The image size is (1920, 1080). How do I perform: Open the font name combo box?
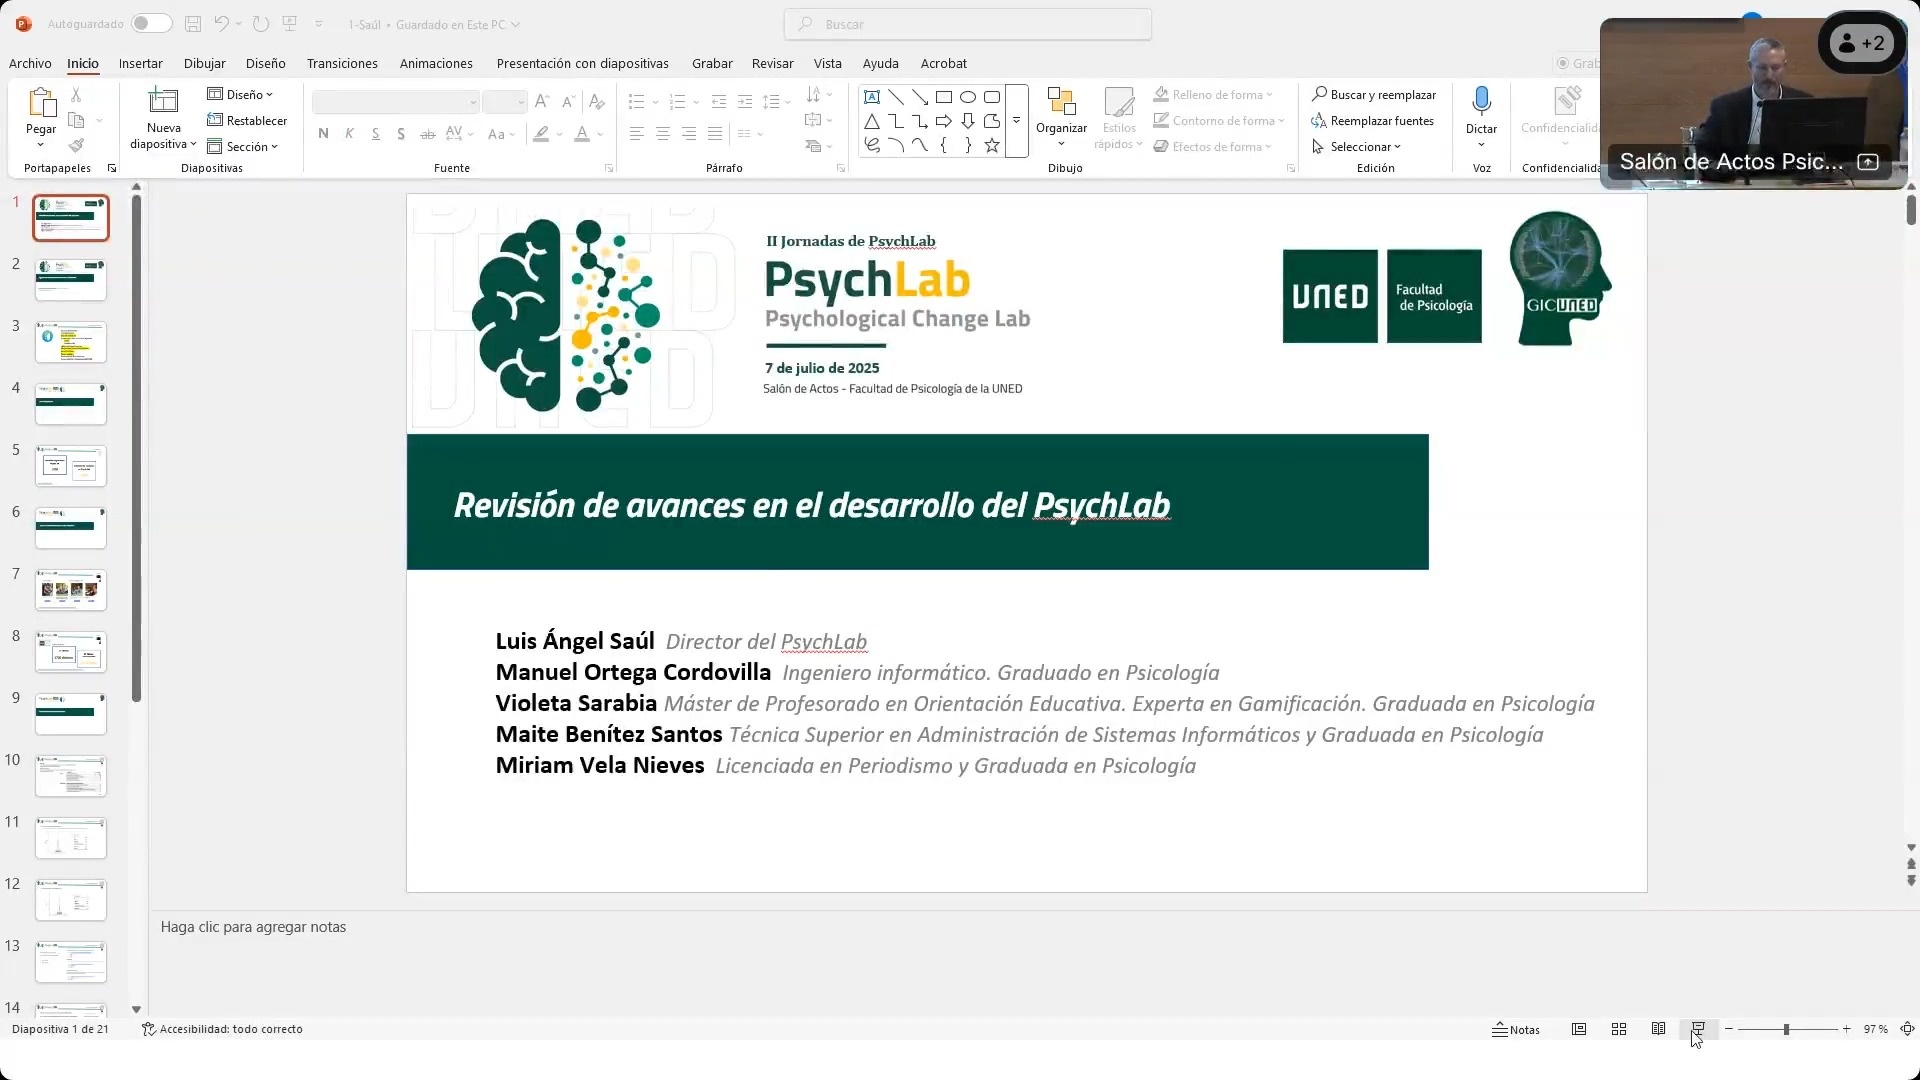coord(396,102)
